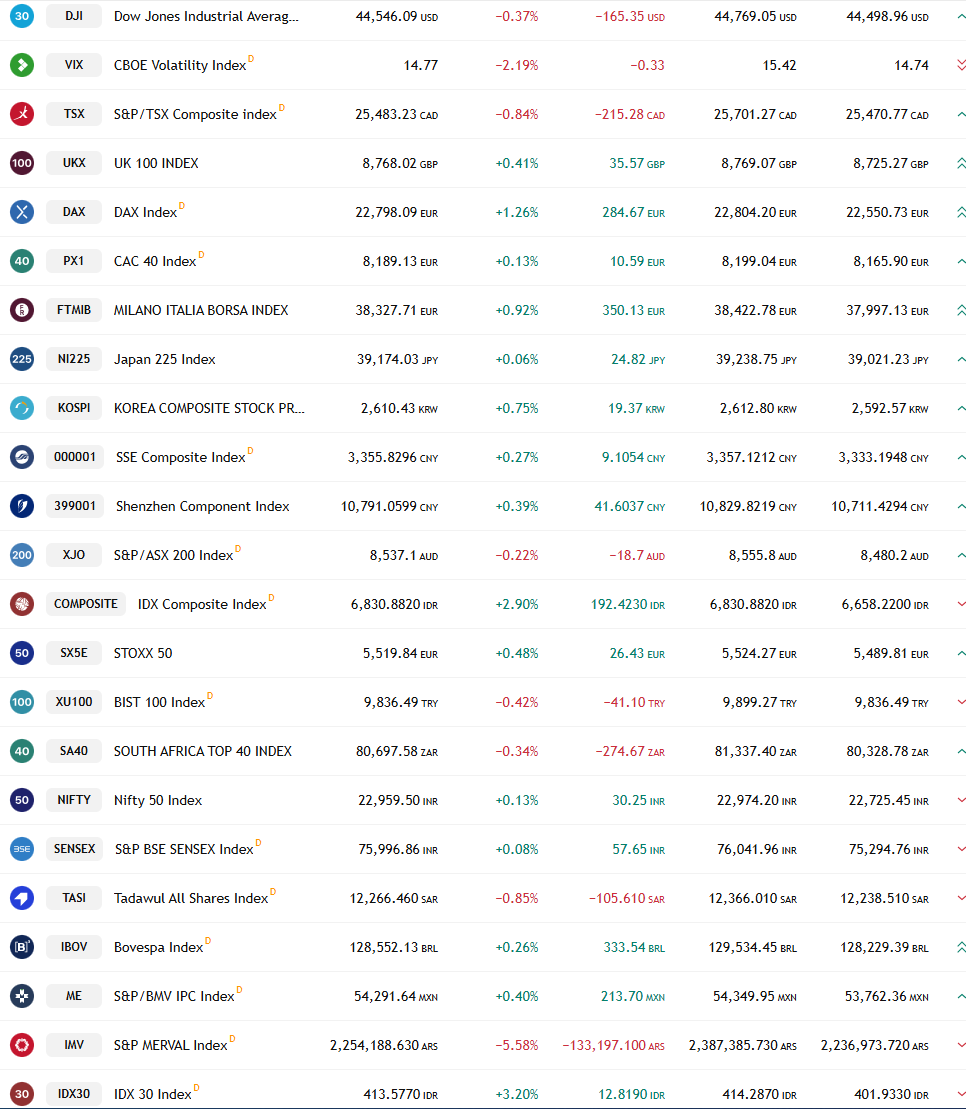Screen dimensions: 966x1109
Task: Select the COMPOSITE ticker badge
Action: coord(86,603)
